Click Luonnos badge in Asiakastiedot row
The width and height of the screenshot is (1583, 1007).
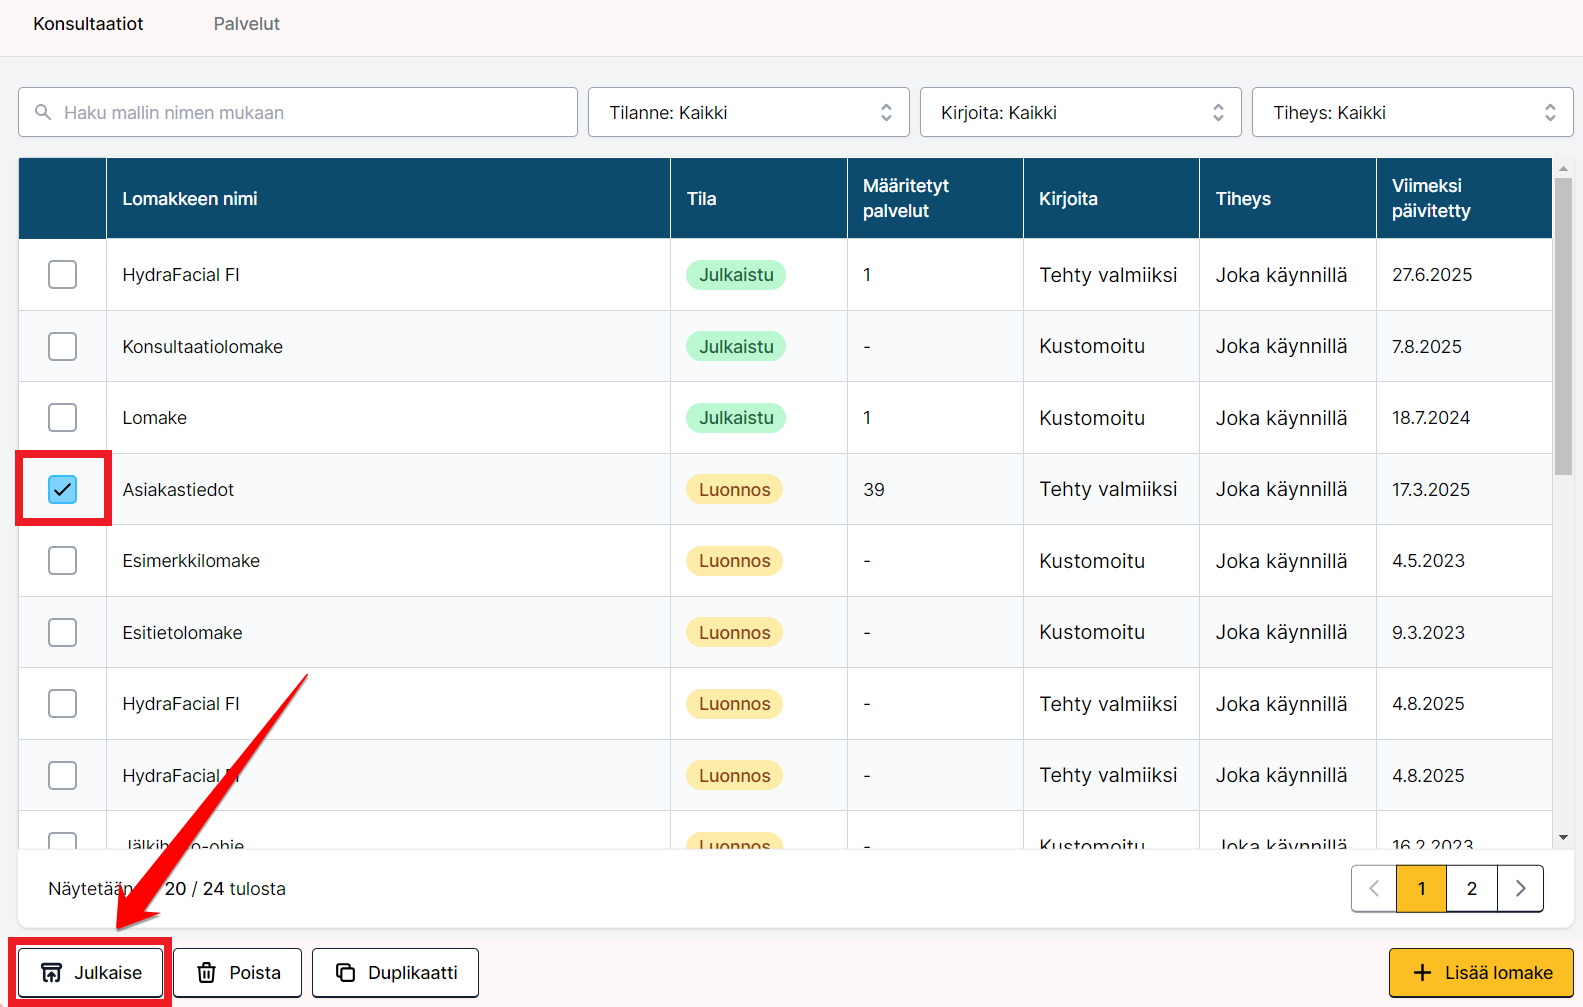click(x=734, y=489)
